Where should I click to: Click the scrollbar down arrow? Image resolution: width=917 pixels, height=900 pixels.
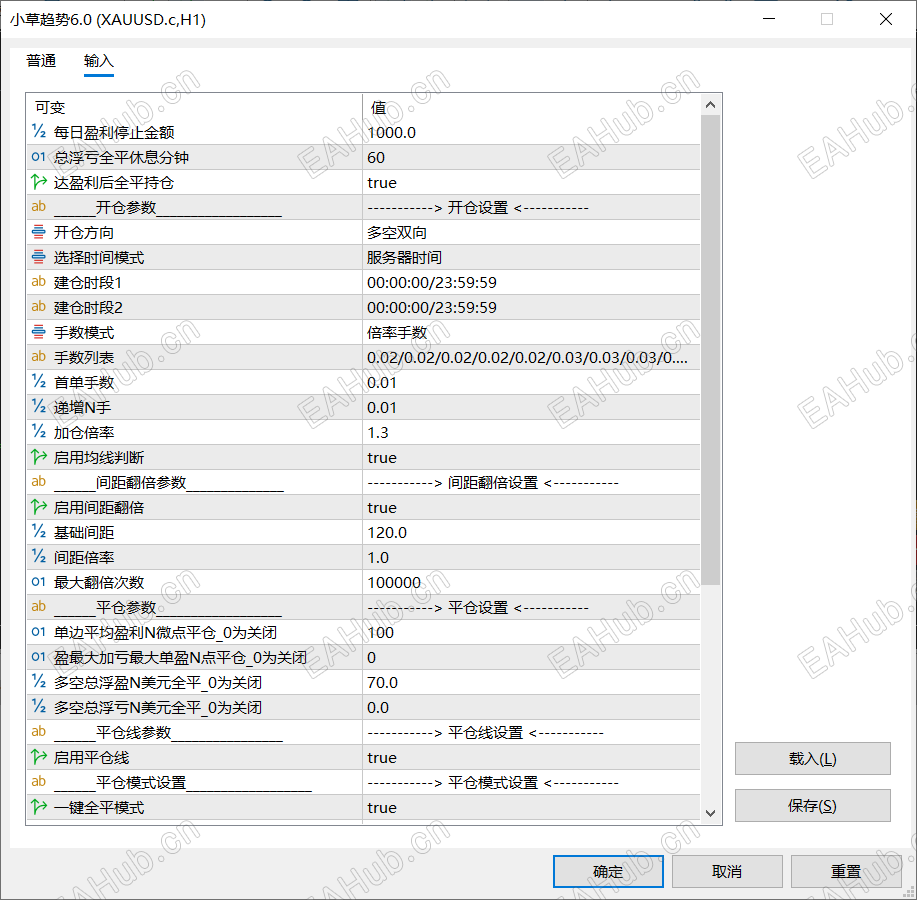tap(711, 813)
